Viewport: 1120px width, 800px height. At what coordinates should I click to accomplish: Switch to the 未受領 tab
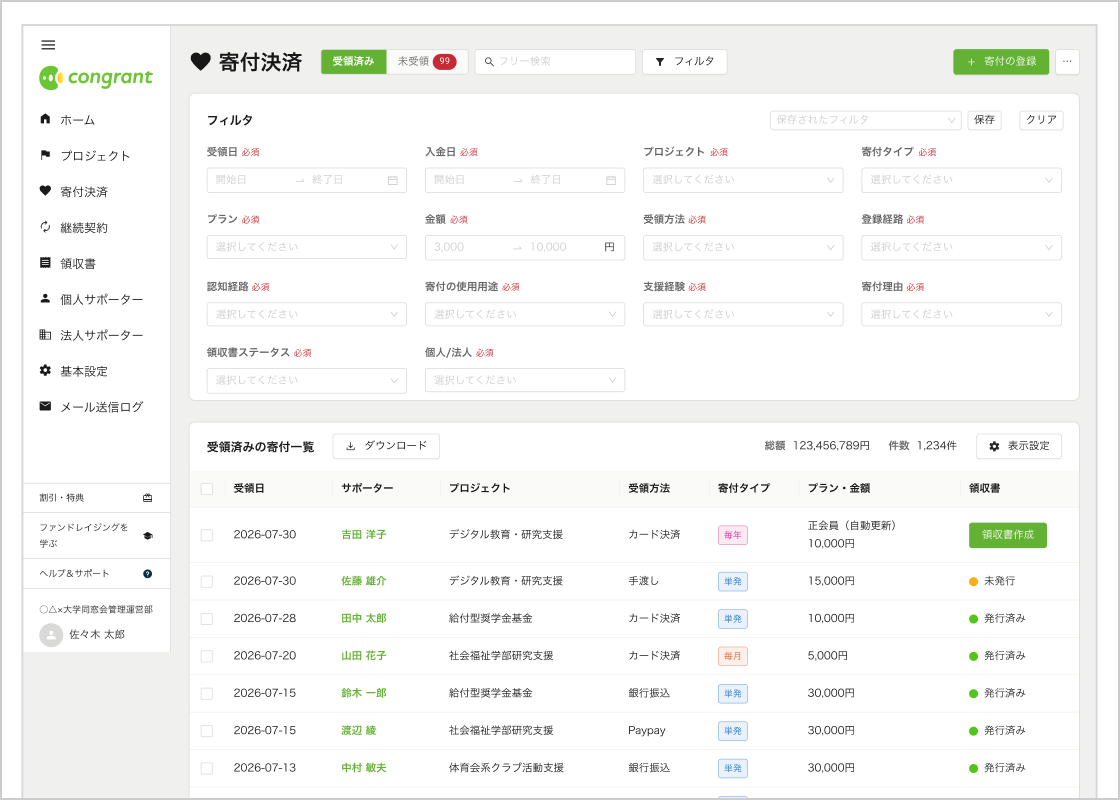tap(426, 61)
